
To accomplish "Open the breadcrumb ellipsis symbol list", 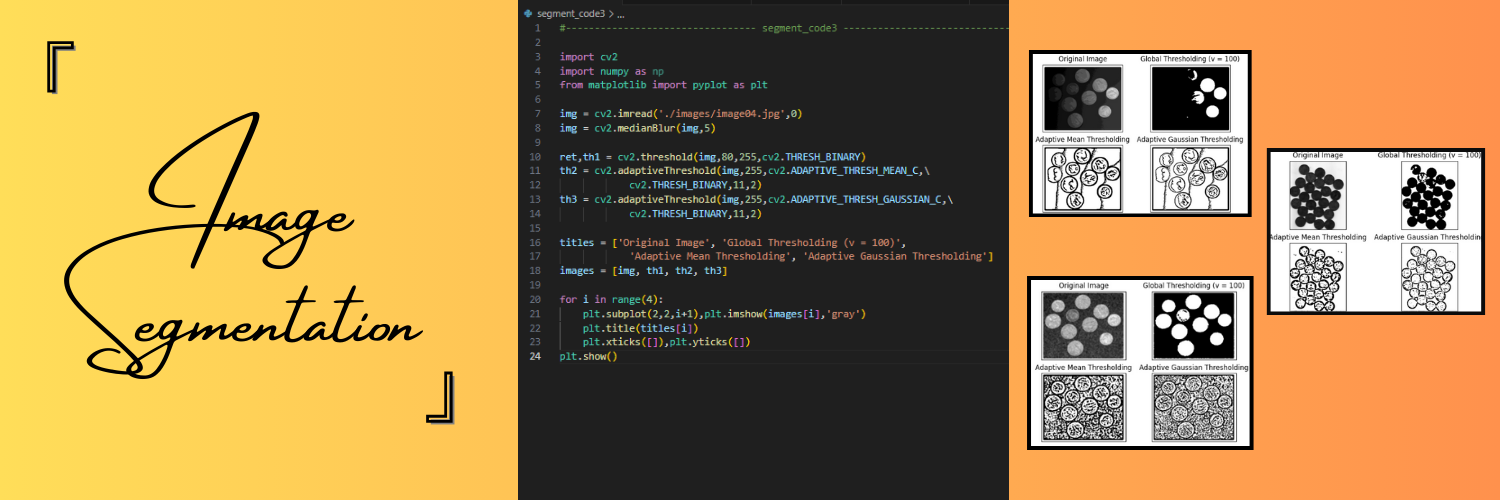I will click(620, 14).
